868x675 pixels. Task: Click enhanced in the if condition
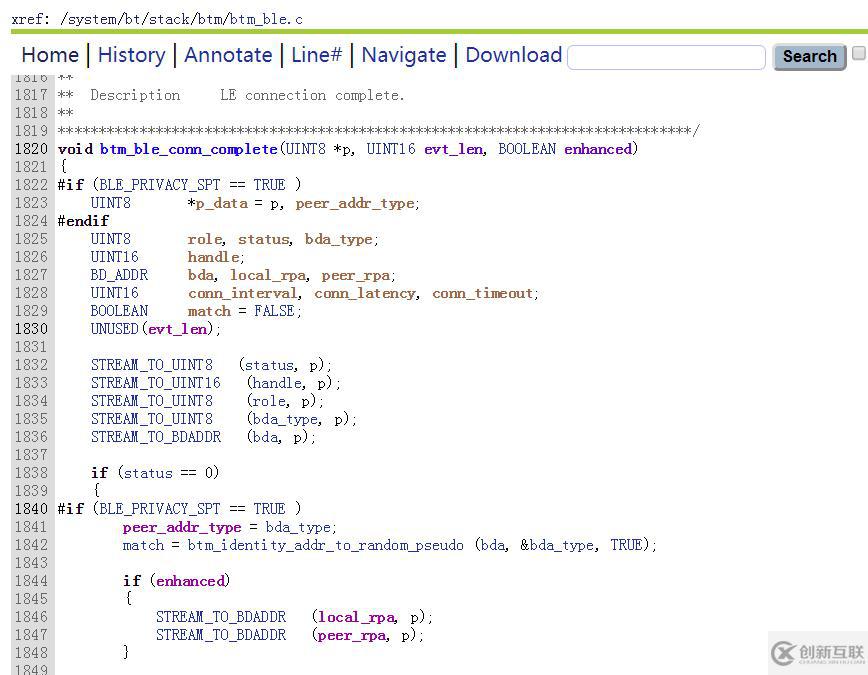[x=190, y=581]
